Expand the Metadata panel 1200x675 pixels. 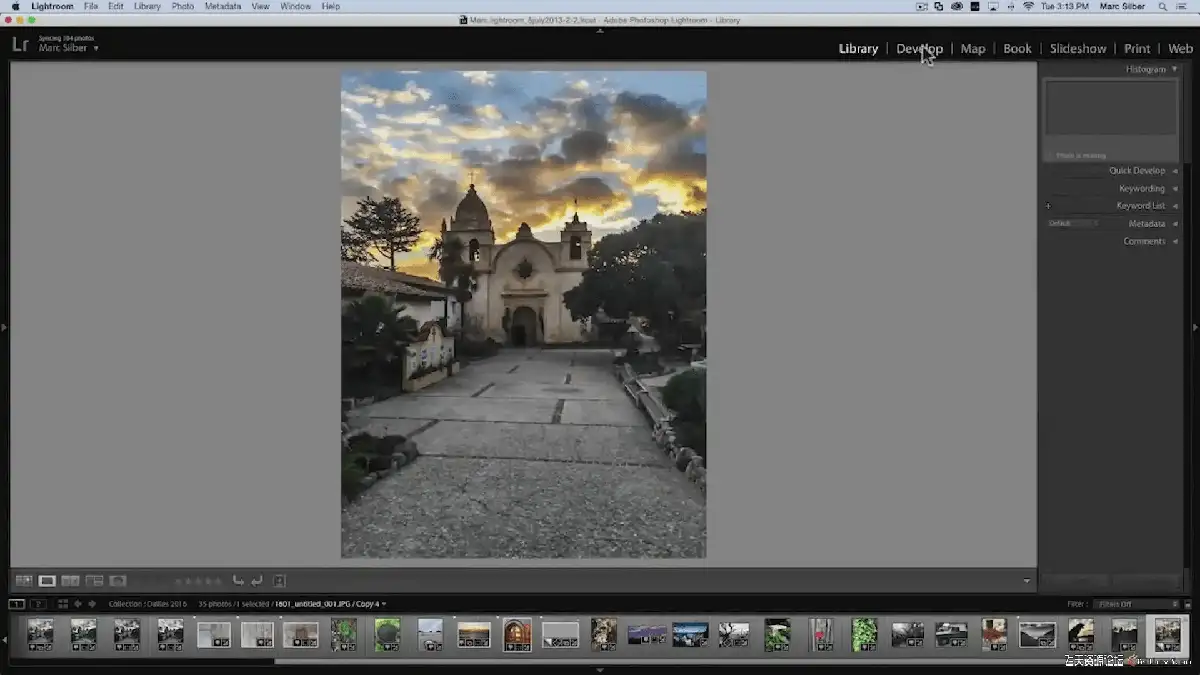click(1175, 224)
